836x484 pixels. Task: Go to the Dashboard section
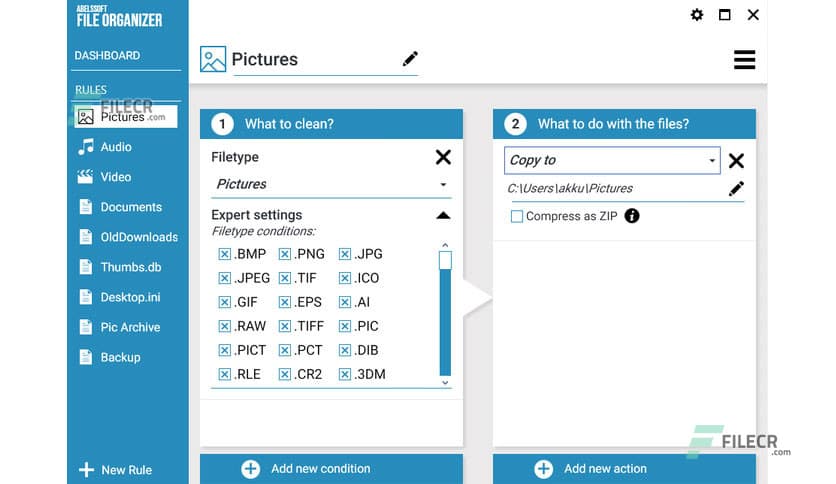coord(107,56)
